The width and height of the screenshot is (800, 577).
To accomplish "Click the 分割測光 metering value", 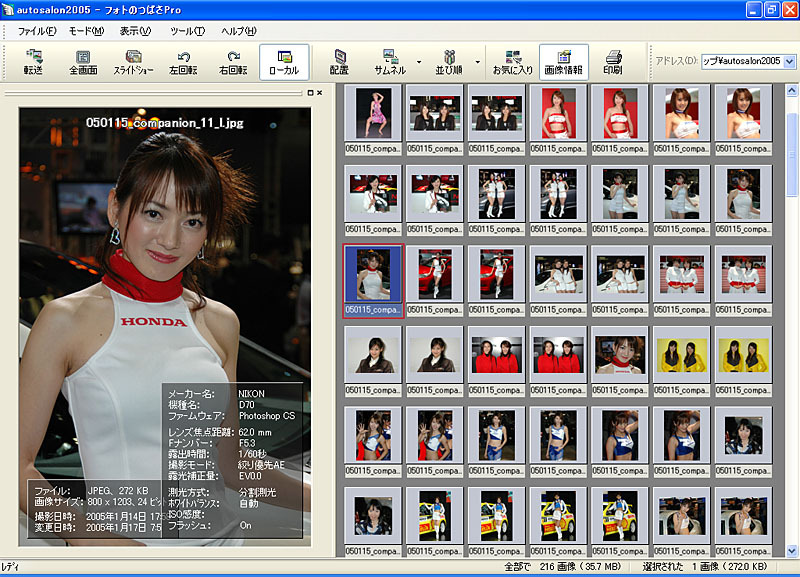I will pyautogui.click(x=257, y=492).
